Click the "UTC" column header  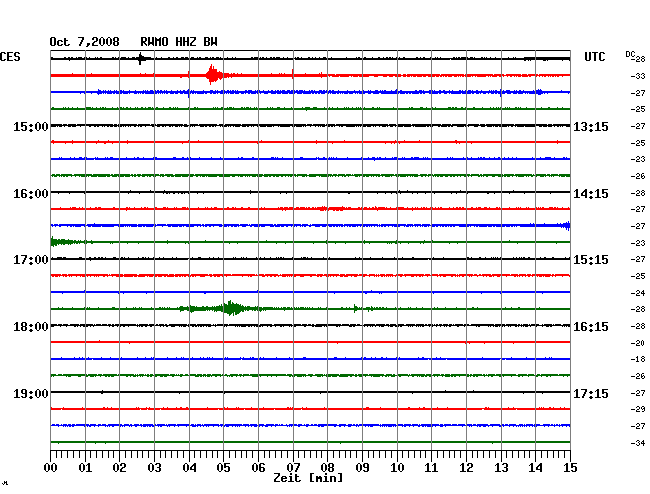tap(594, 57)
